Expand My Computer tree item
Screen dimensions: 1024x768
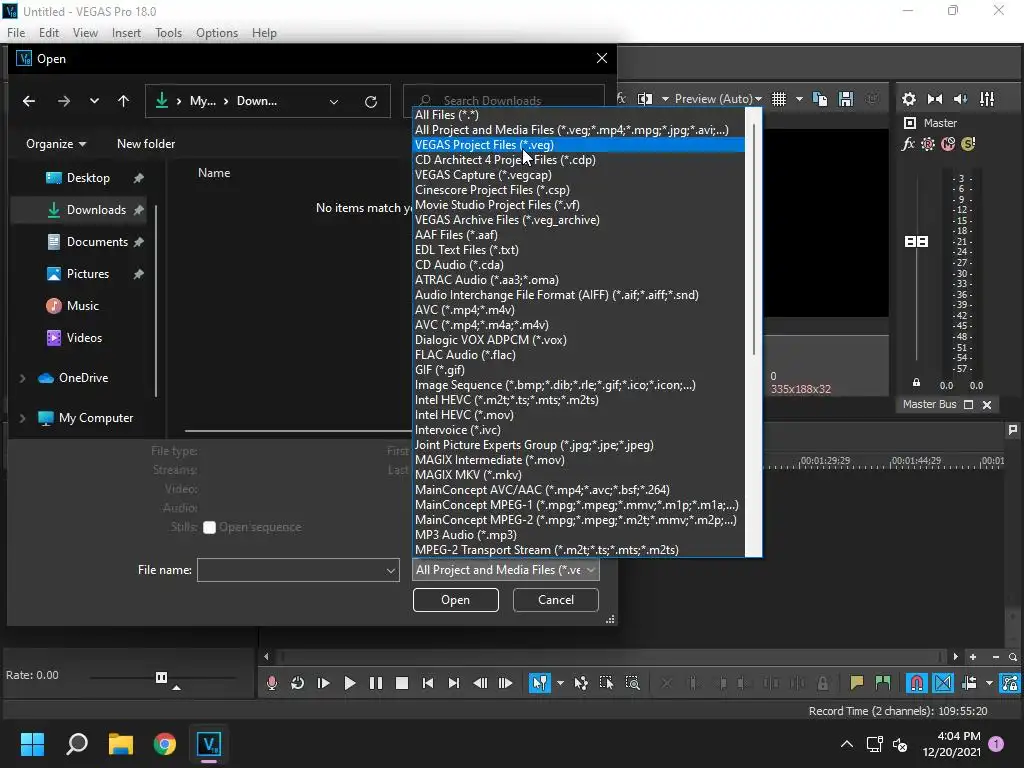[x=23, y=418]
